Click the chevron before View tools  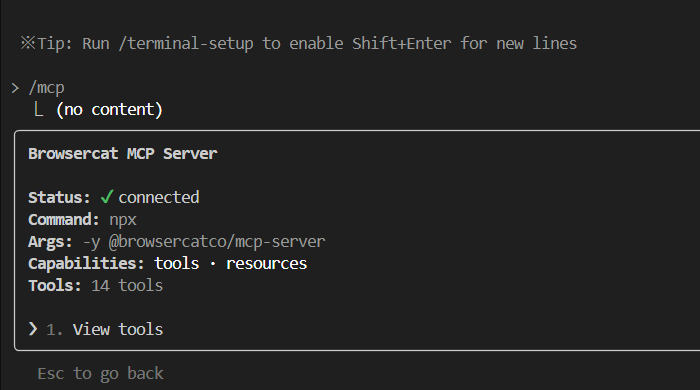[33, 329]
